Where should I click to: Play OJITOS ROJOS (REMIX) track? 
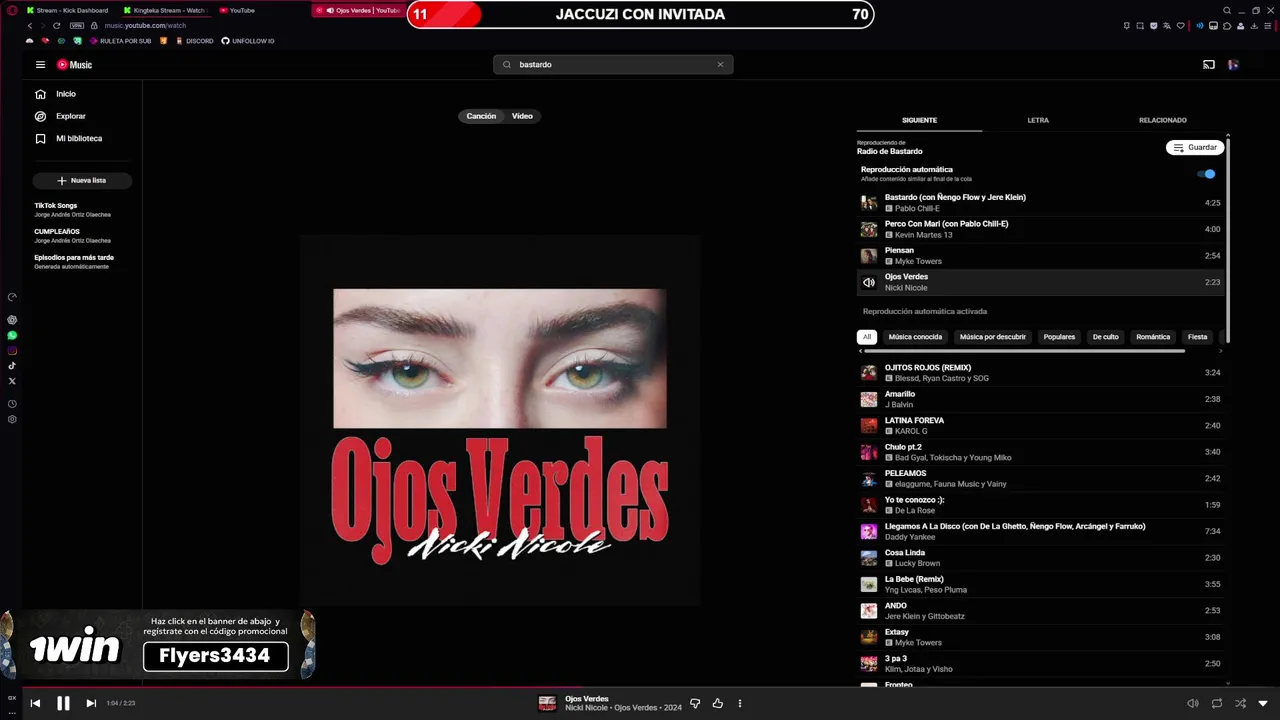tap(1040, 373)
